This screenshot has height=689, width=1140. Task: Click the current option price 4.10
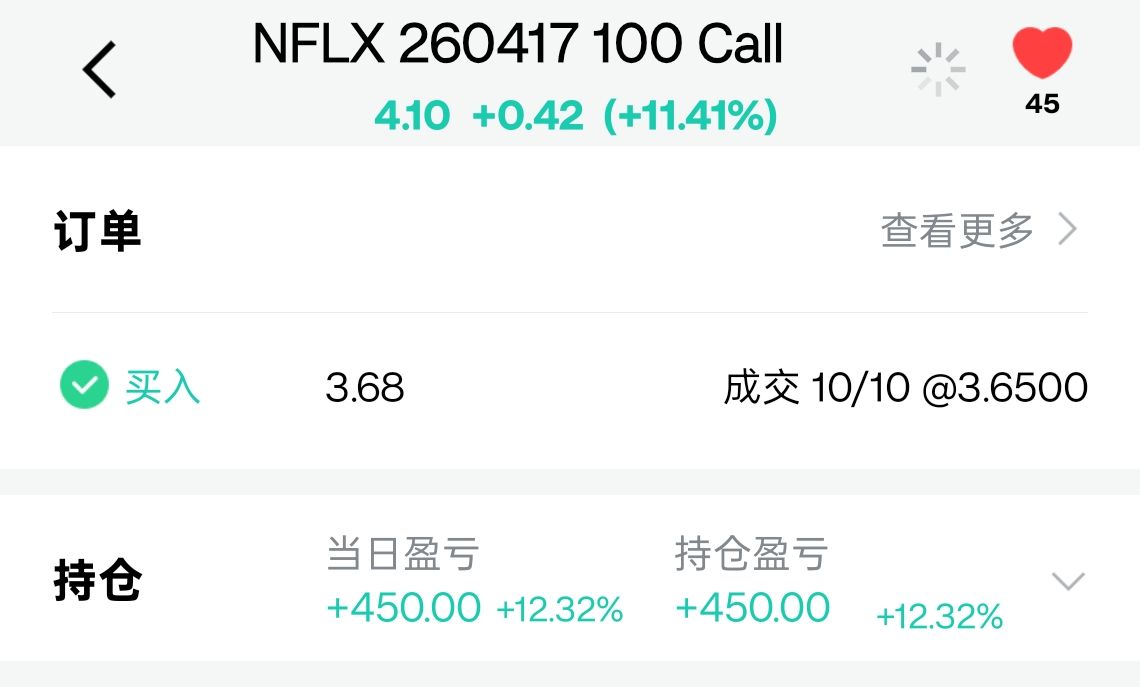[x=412, y=117]
